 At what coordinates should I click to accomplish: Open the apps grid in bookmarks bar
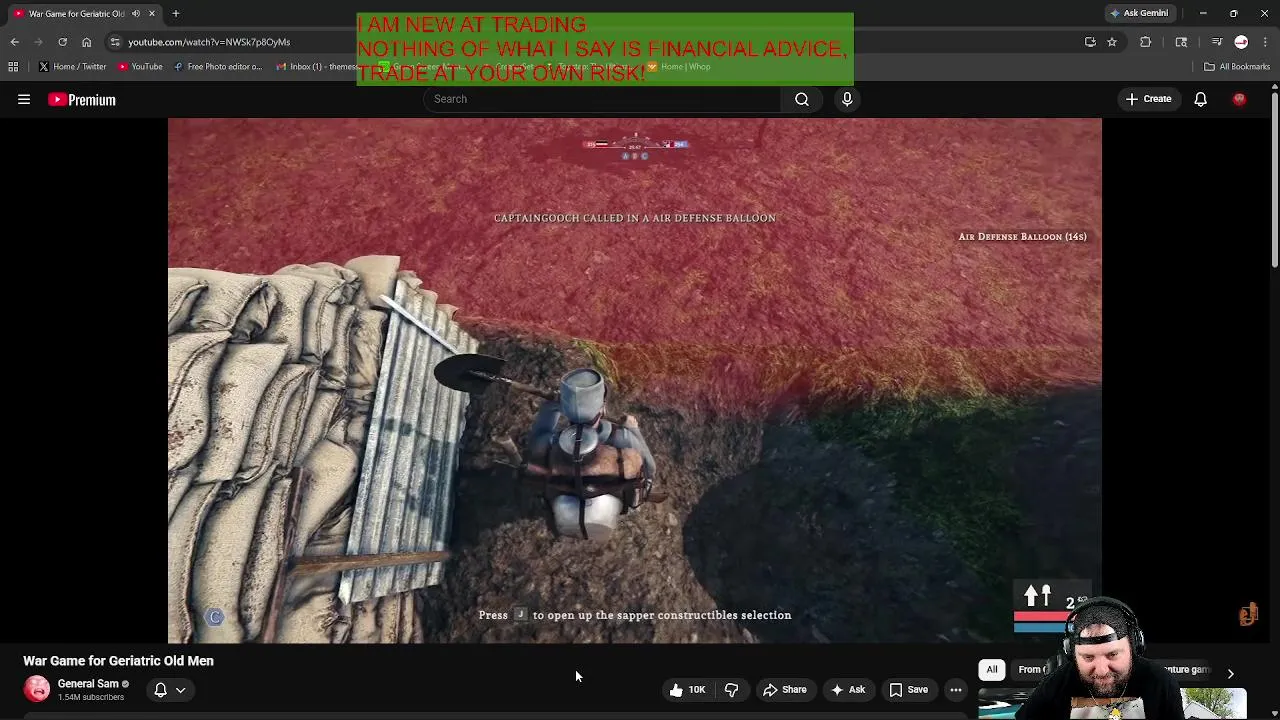click(13, 67)
